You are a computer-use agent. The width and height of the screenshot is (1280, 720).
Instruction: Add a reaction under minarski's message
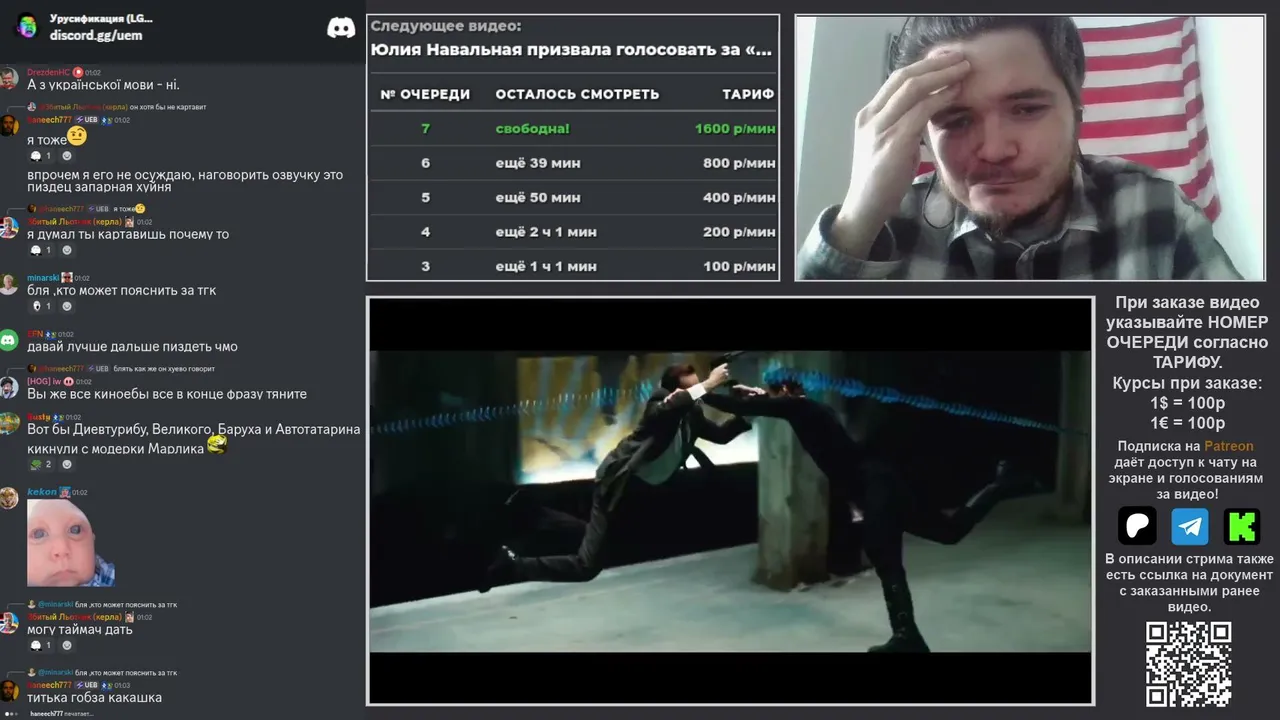tap(67, 306)
